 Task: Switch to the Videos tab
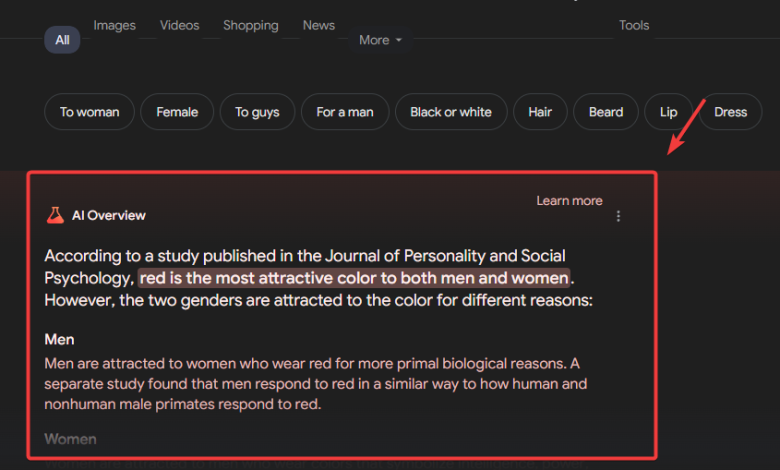click(179, 25)
